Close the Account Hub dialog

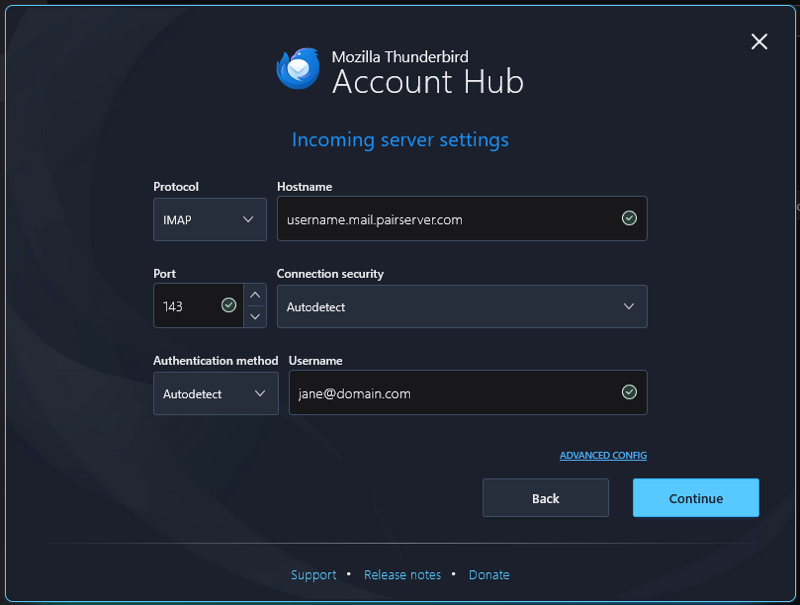[x=759, y=41]
